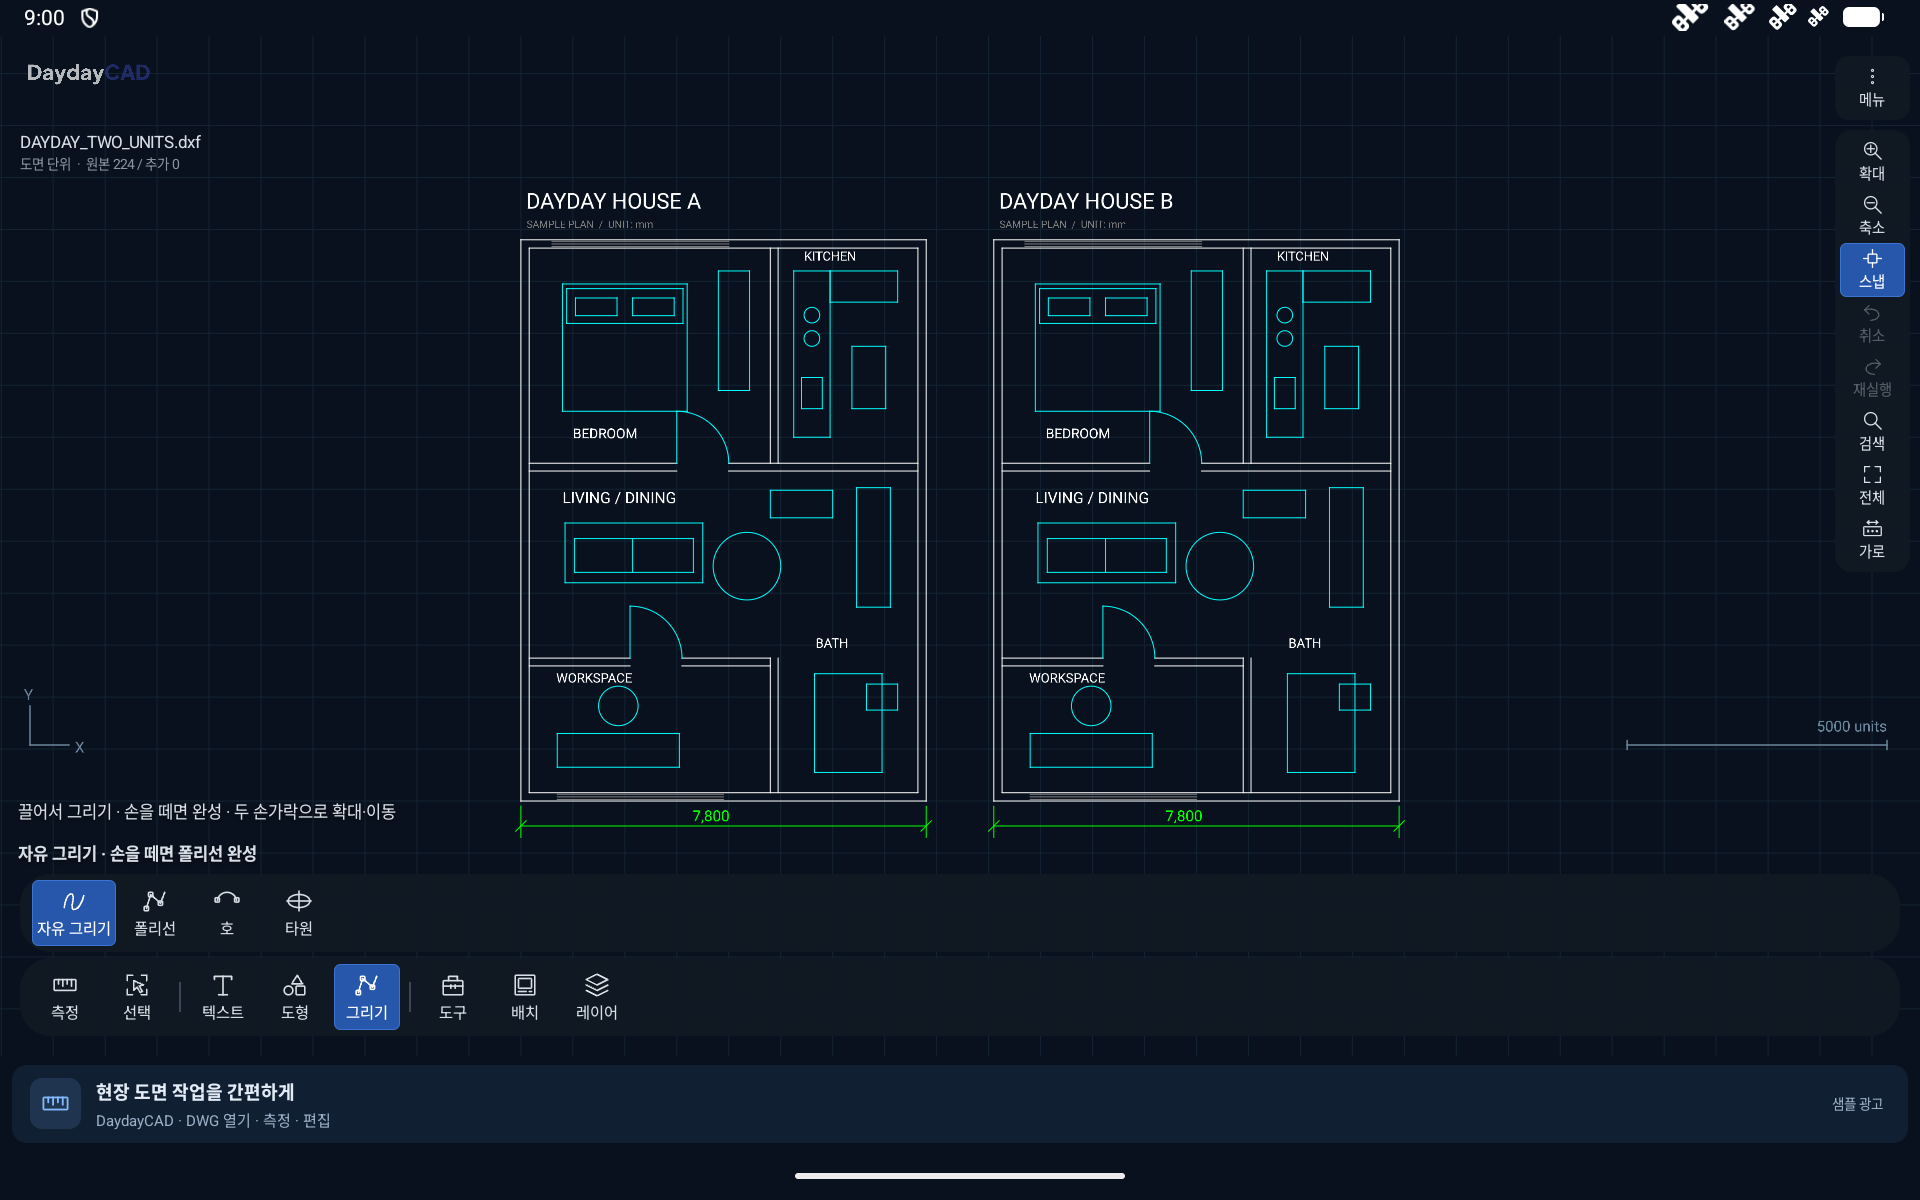Tap House A 7,800 dimension text
Image resolution: width=1920 pixels, height=1200 pixels.
coord(711,816)
